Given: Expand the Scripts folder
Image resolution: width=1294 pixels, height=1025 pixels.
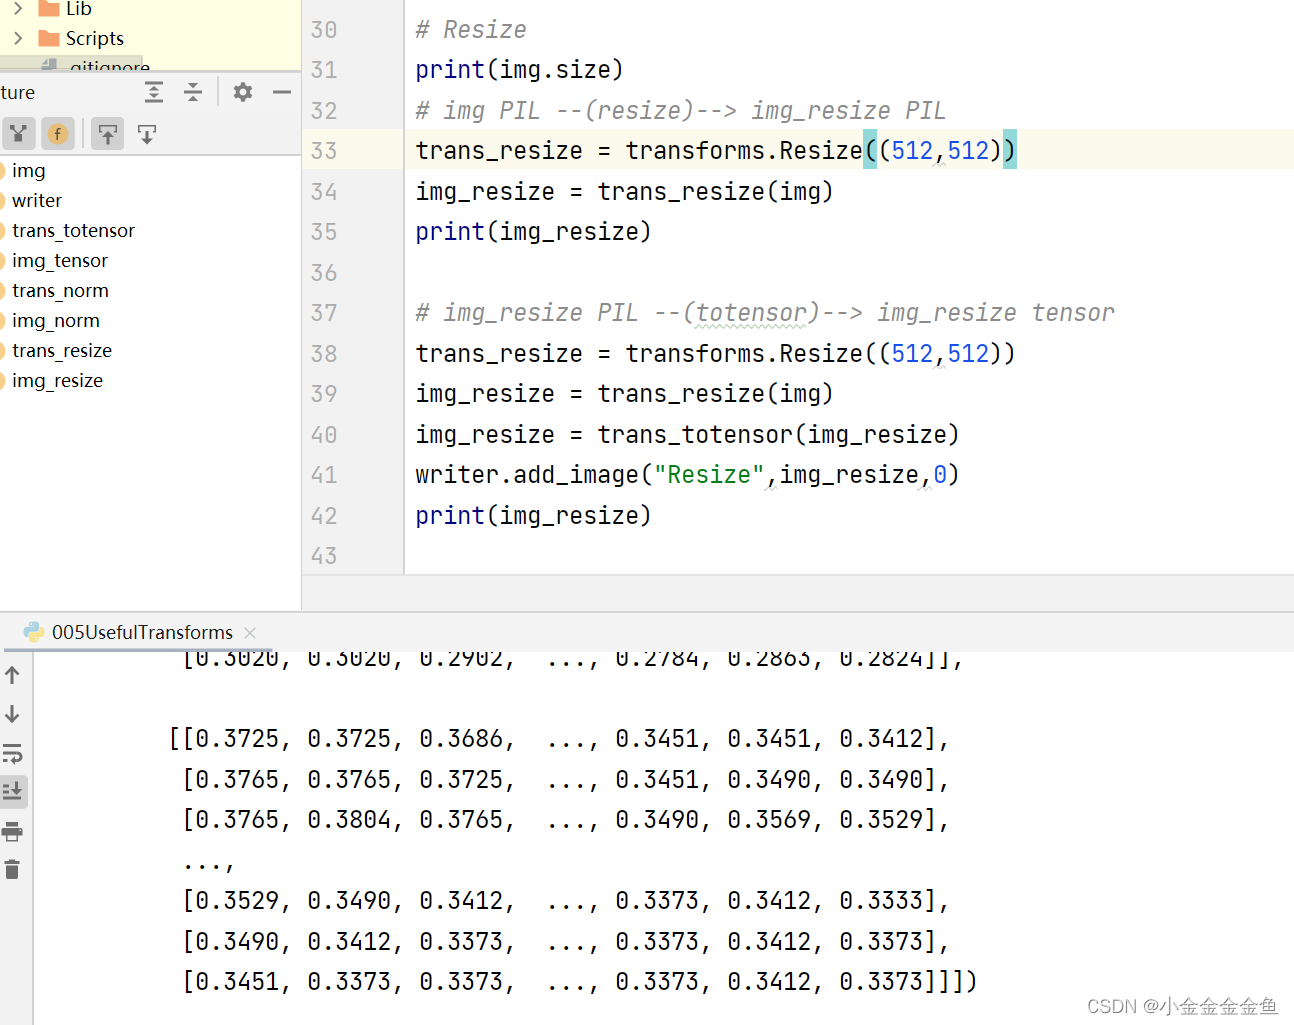Looking at the screenshot, I should tap(18, 38).
